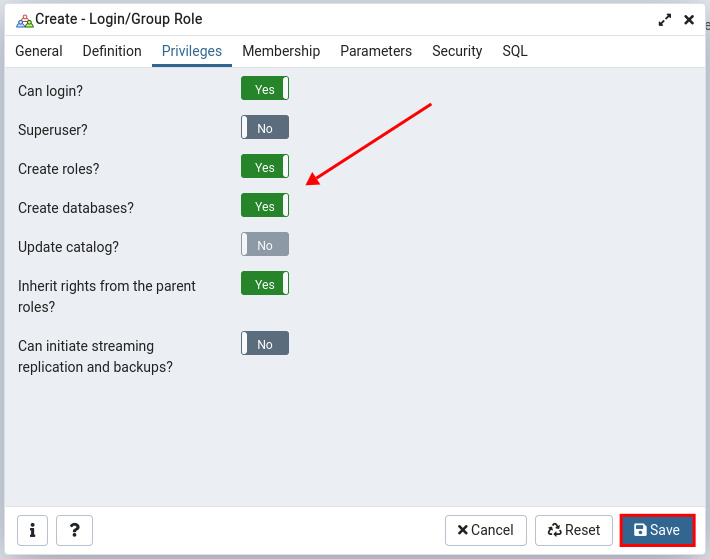Switch to the General tab
The height and width of the screenshot is (559, 710).
[39, 51]
